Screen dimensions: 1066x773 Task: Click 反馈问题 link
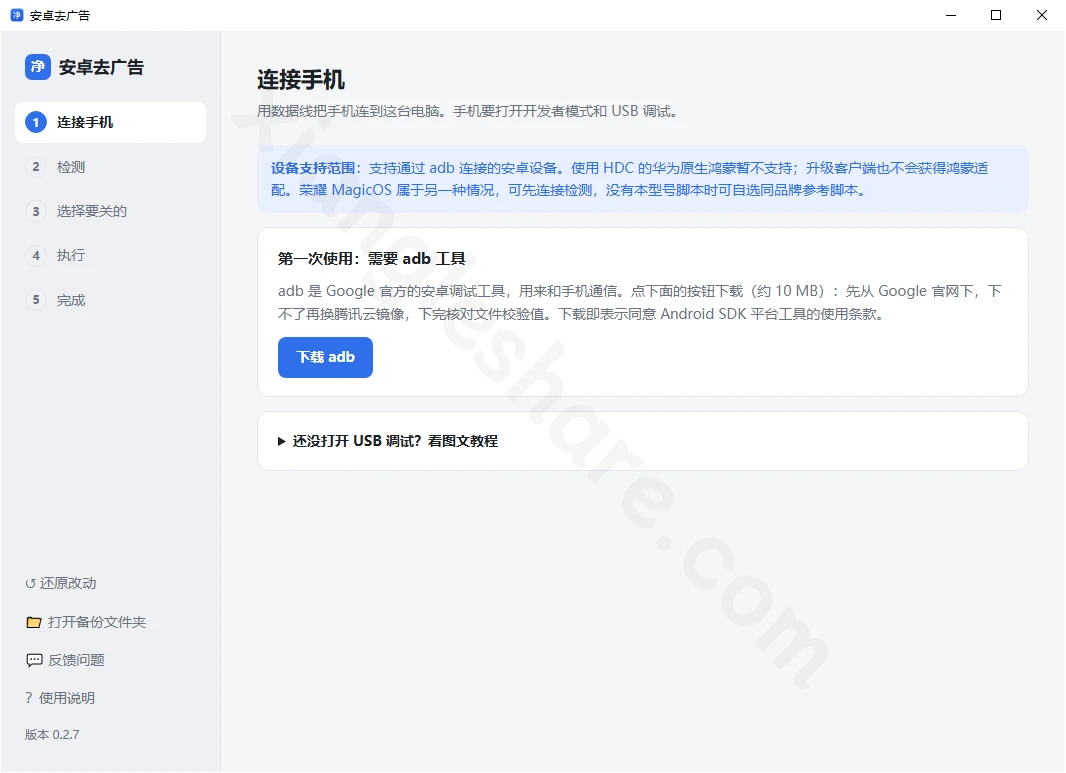65,660
